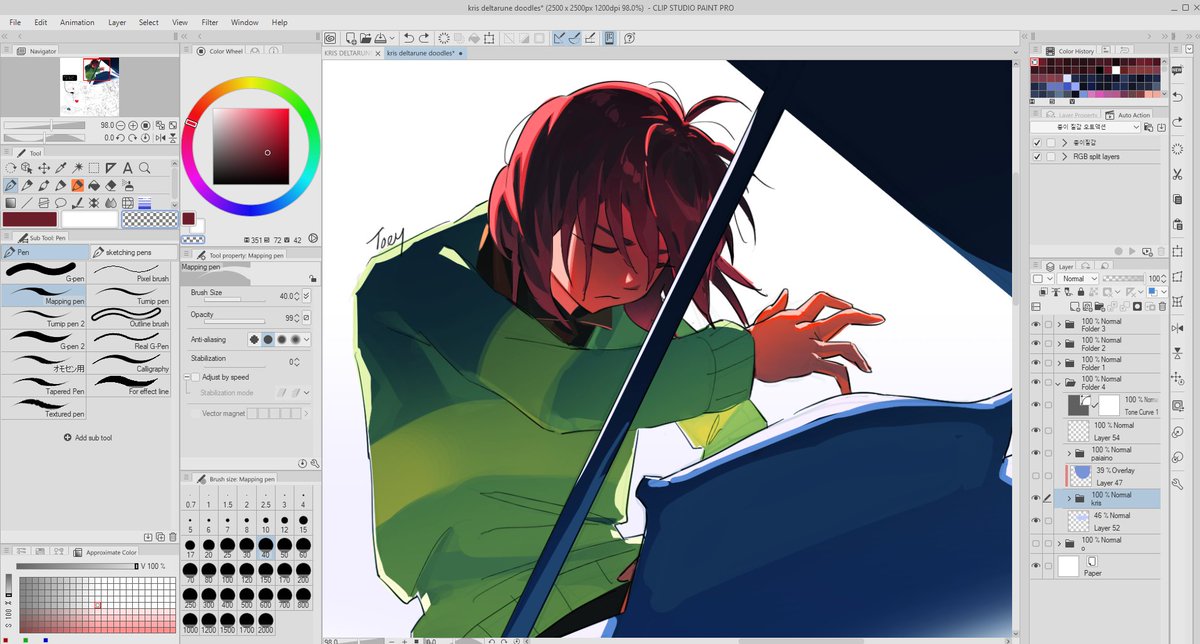
Task: Select the Move layer tool
Action: [x=44, y=168]
